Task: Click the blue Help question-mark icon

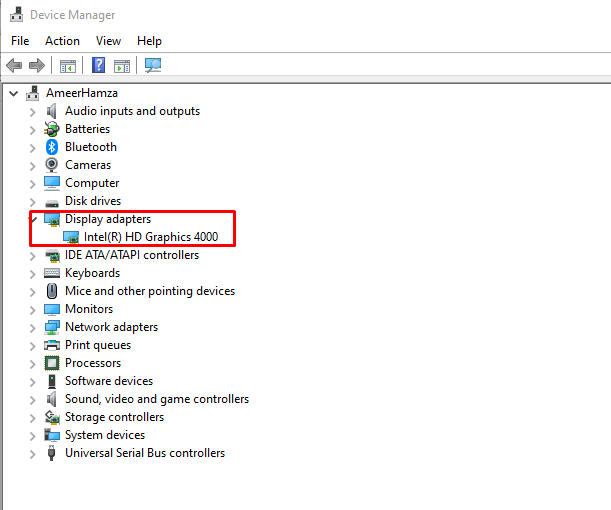Action: pyautogui.click(x=98, y=65)
